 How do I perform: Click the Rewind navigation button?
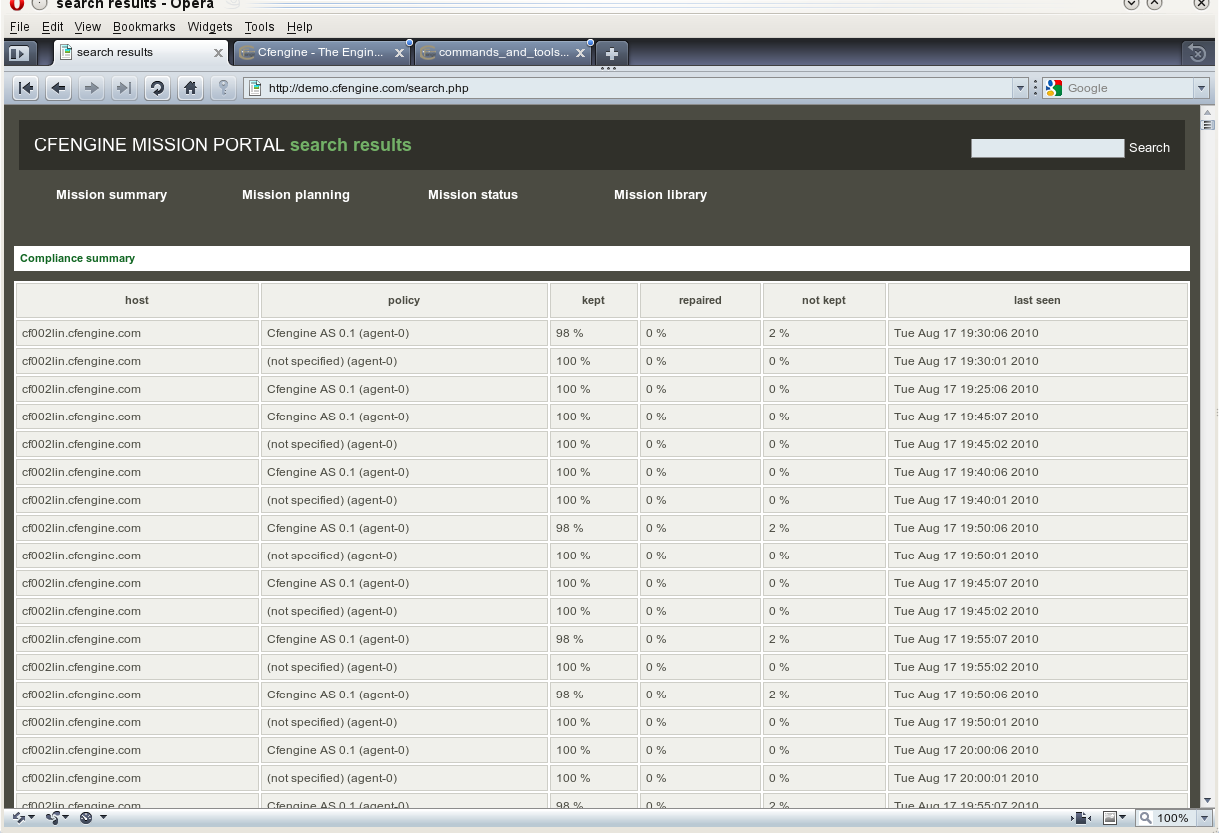pyautogui.click(x=26, y=88)
